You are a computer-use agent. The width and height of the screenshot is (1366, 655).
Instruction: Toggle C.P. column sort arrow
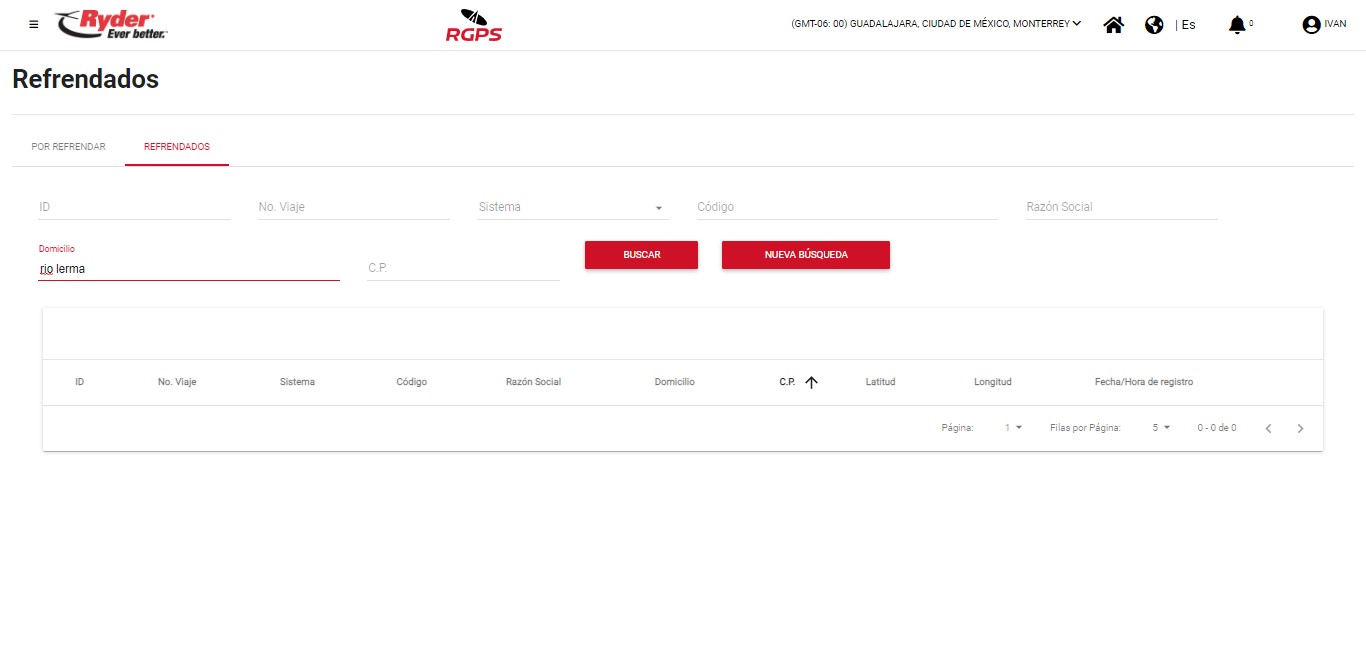[811, 382]
